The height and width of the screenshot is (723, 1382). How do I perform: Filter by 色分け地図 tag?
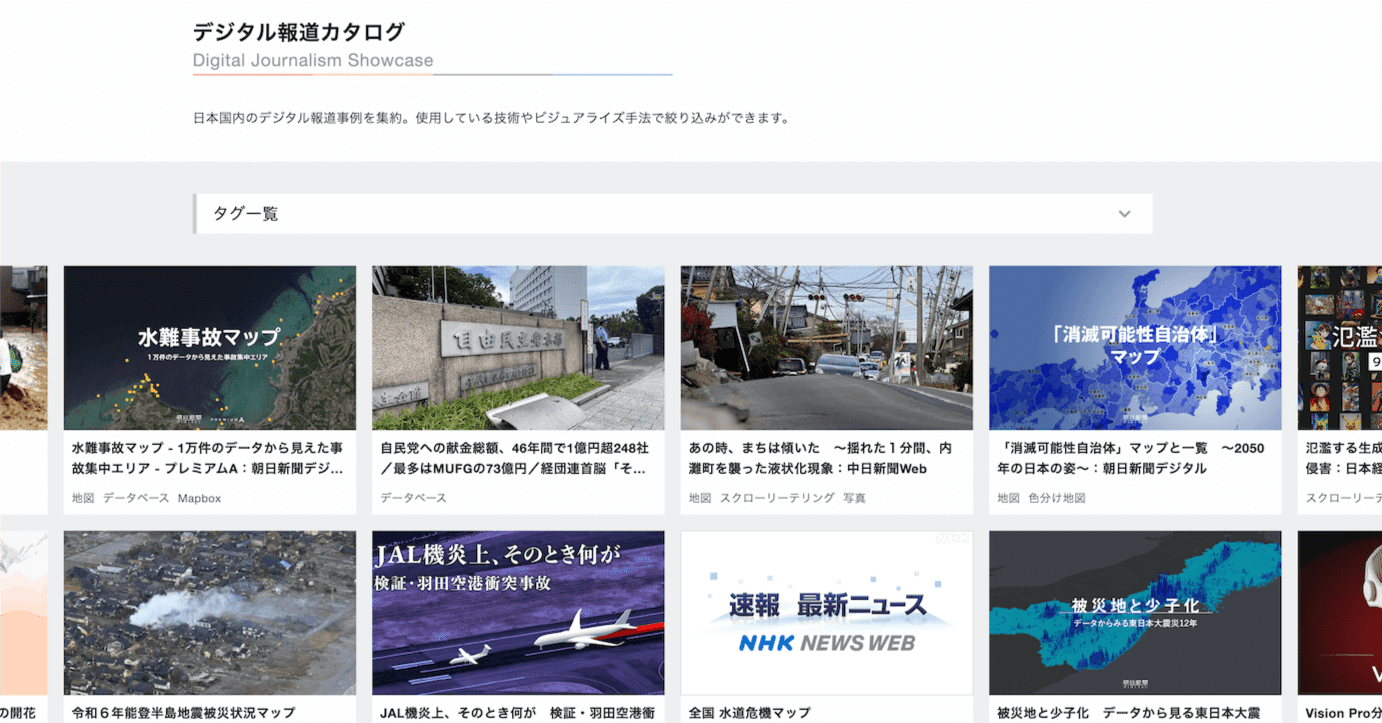pyautogui.click(x=1057, y=498)
